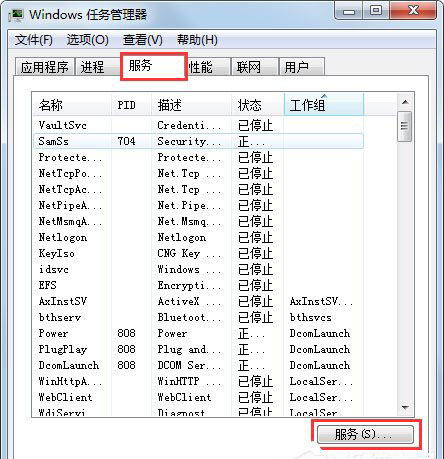Switch to the 用户 tab
444x459 pixels.
point(302,67)
